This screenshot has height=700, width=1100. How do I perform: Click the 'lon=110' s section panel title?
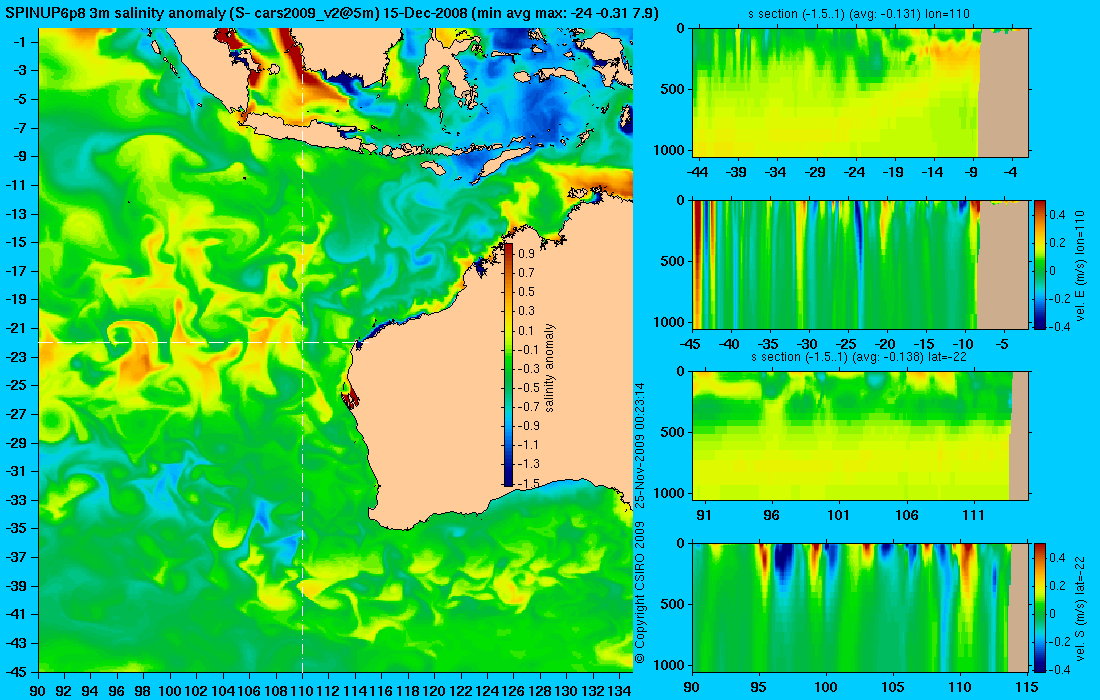click(x=860, y=14)
